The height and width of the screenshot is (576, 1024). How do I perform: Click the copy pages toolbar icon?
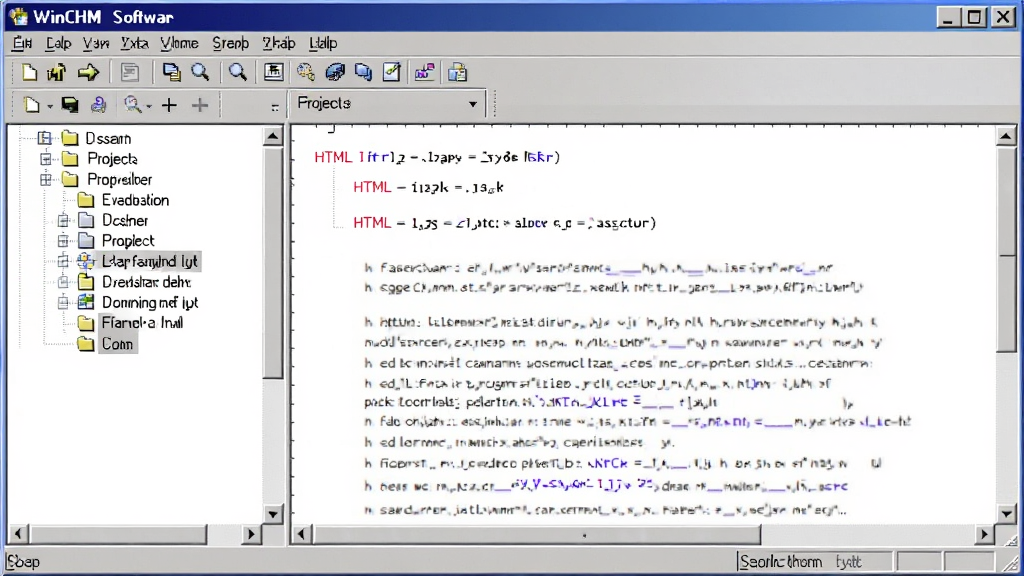171,72
